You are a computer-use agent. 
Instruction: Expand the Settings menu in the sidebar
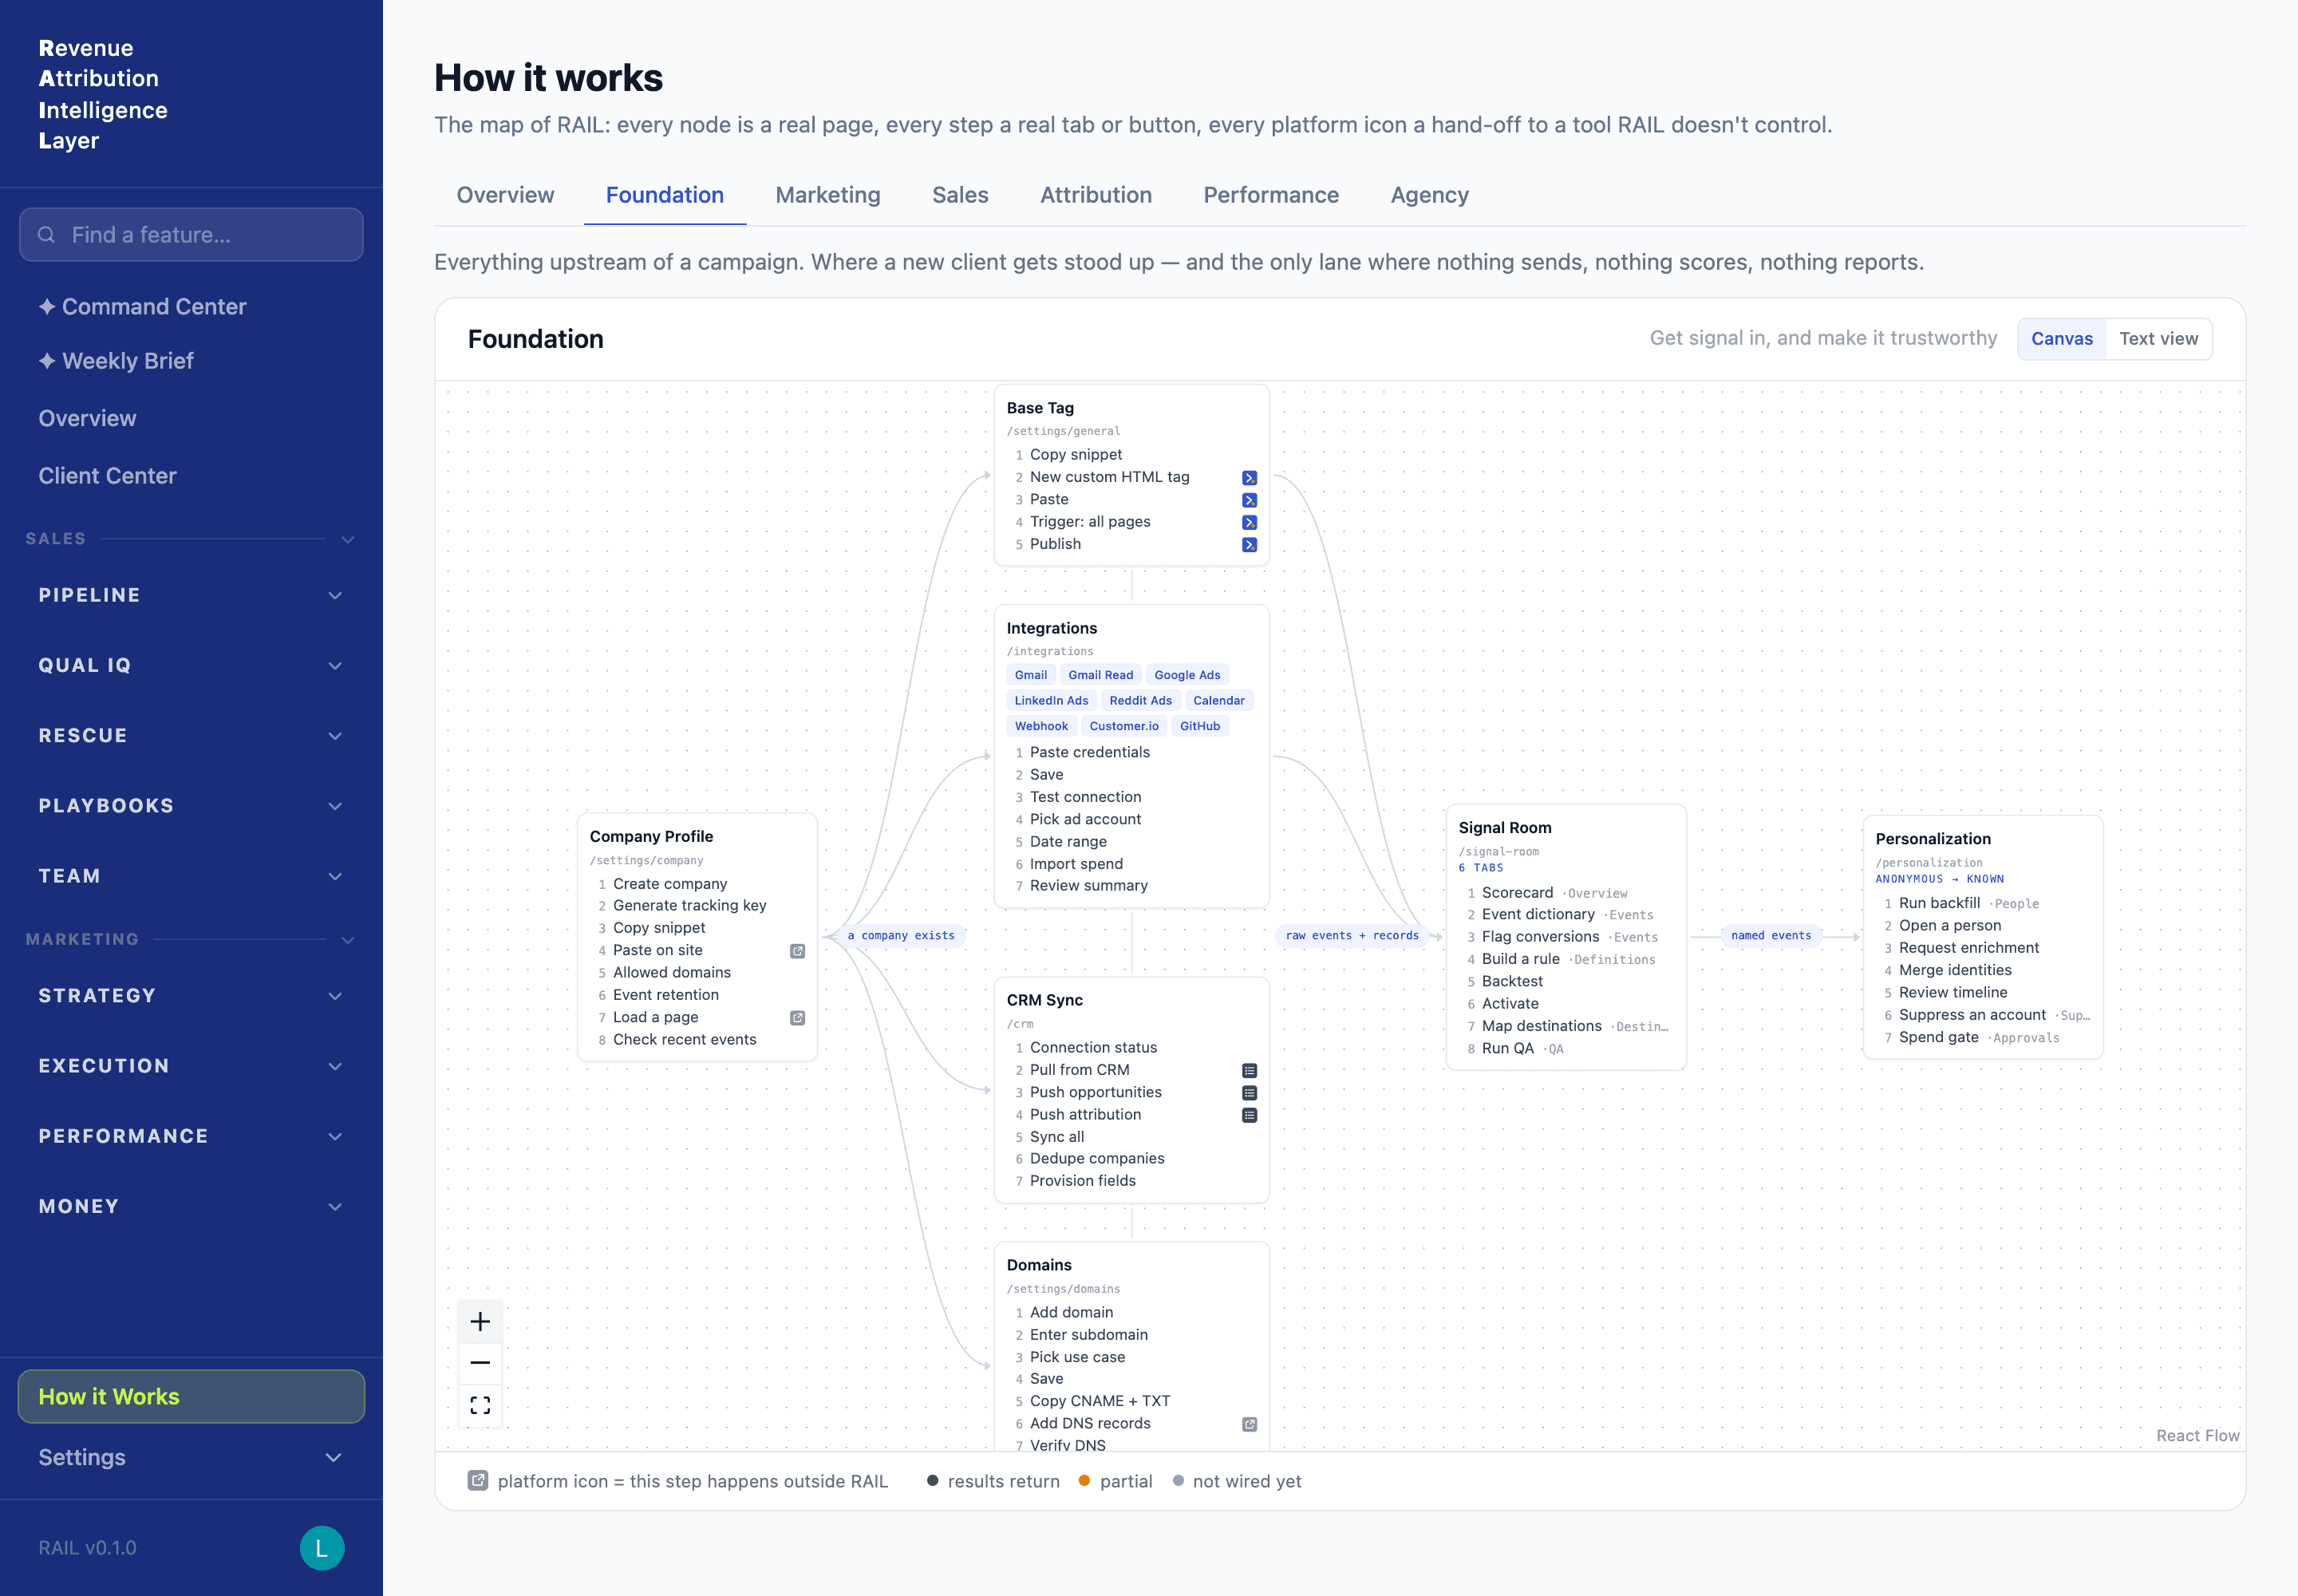[191, 1457]
